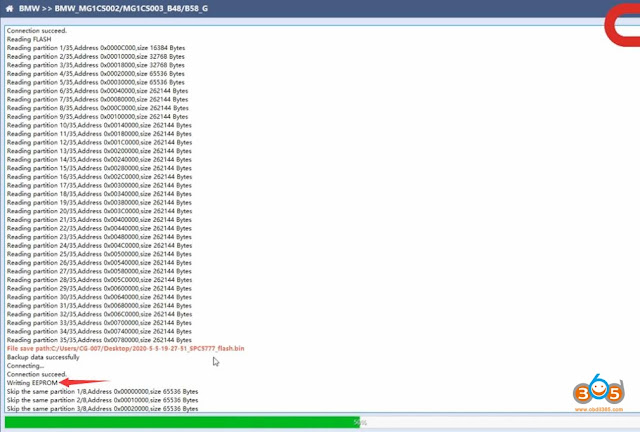Select log line 'Reading partition 35/35'
The height and width of the screenshot is (432, 640).
[99, 340]
